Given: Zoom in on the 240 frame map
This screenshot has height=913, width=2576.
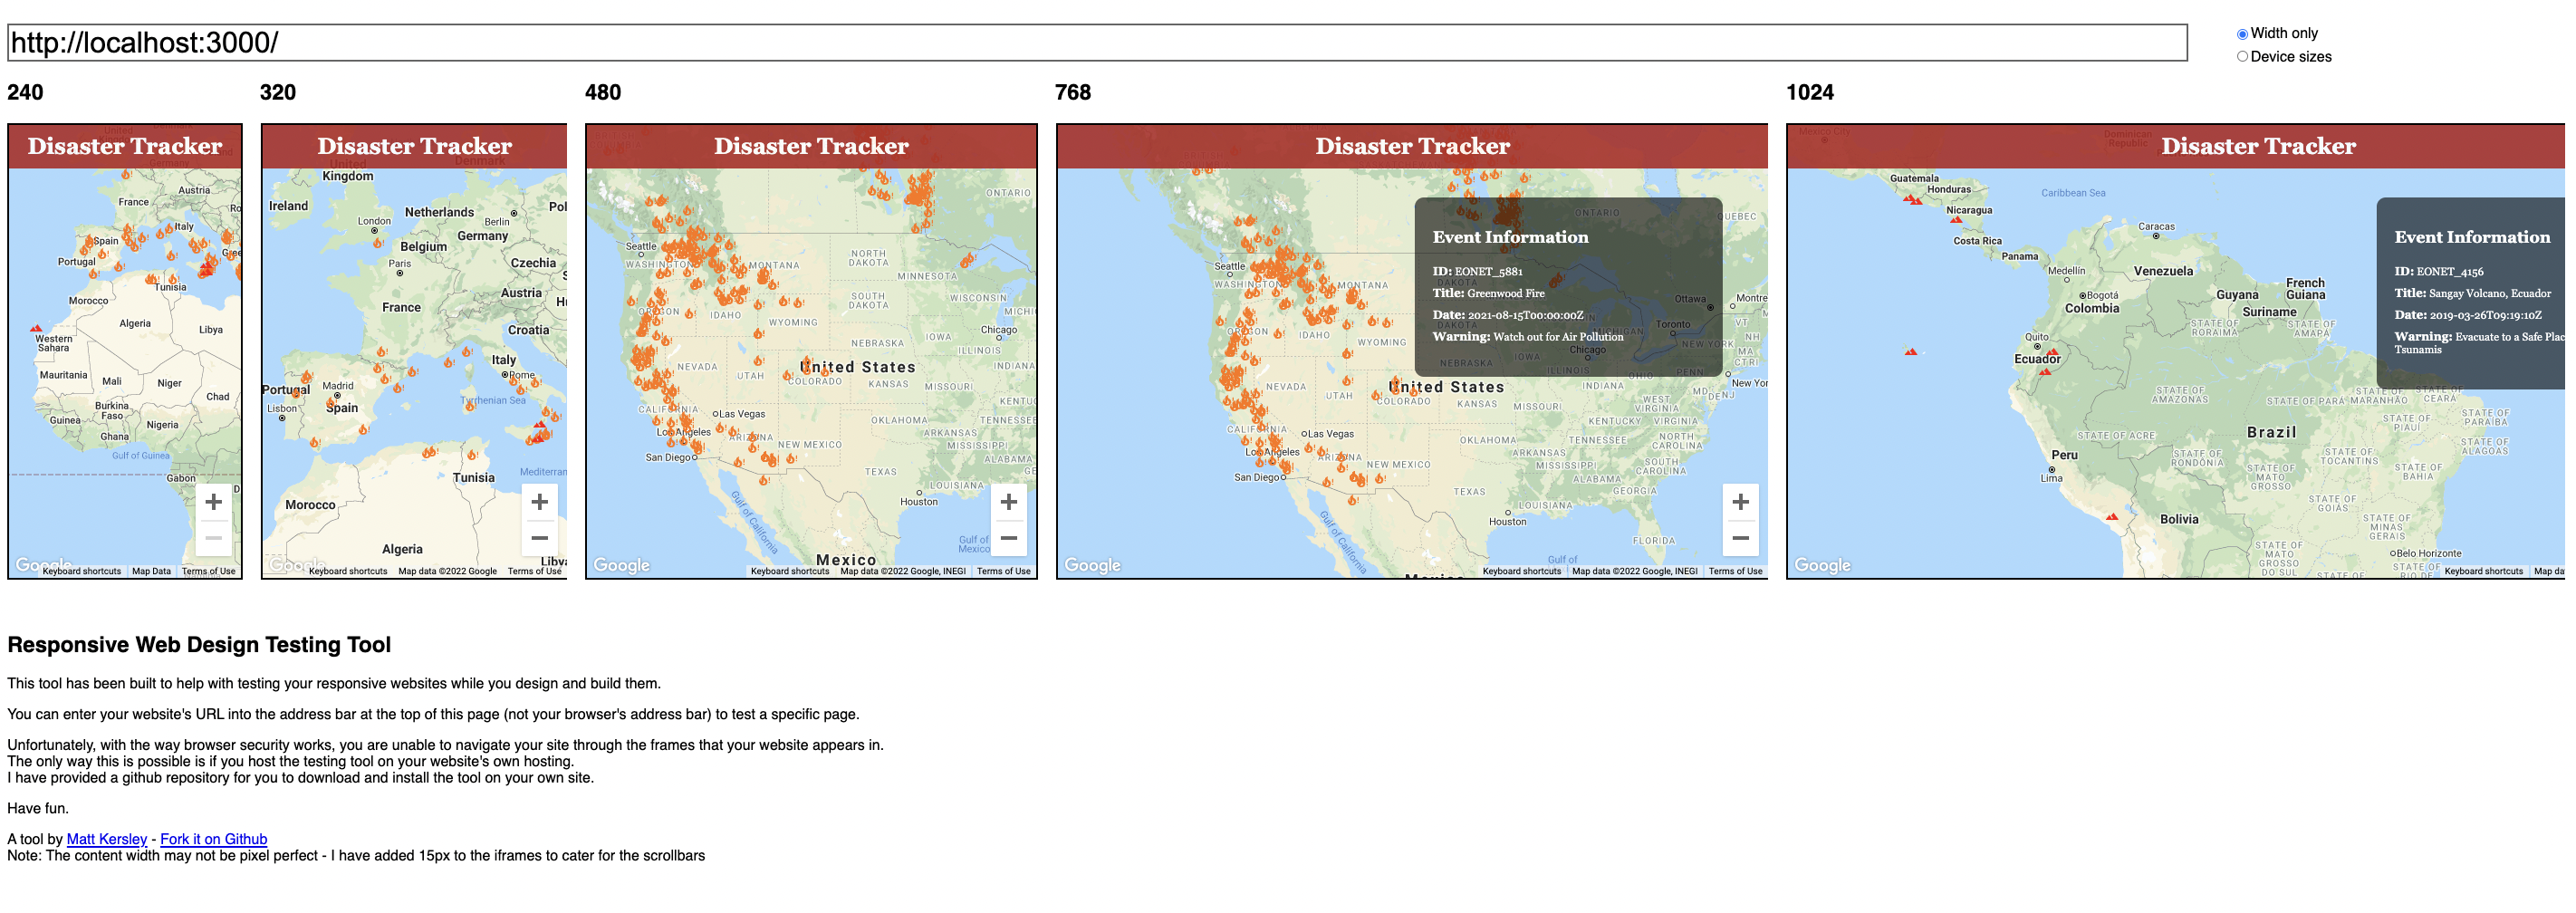Looking at the screenshot, I should tap(213, 502).
